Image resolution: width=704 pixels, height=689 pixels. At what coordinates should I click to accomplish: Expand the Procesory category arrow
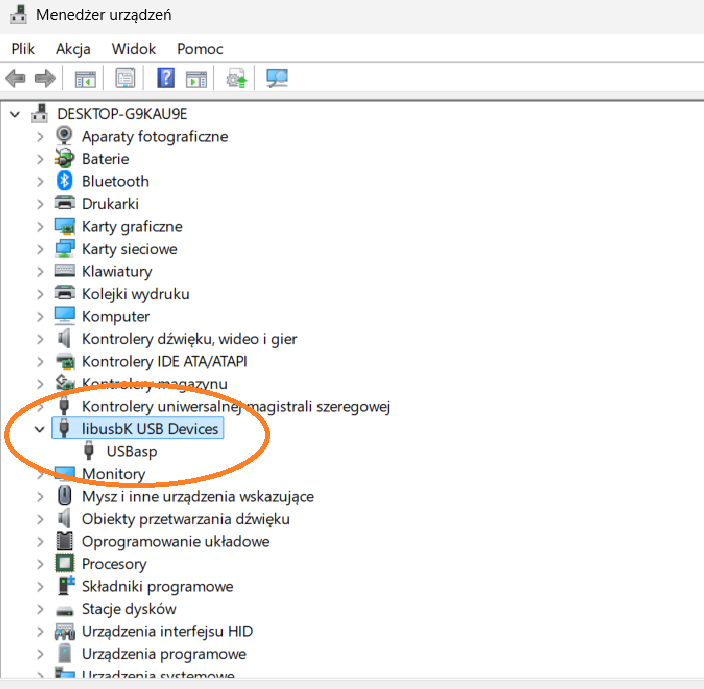point(40,564)
